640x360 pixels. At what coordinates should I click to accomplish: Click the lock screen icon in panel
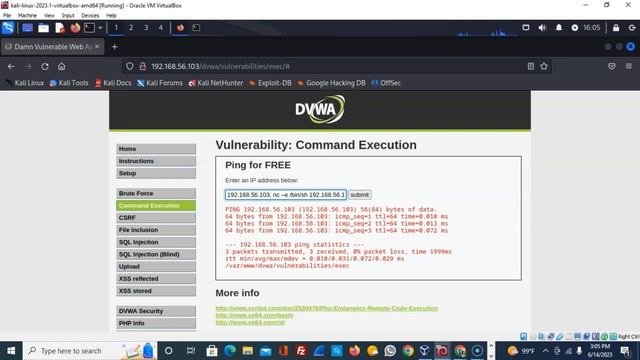tap(616, 28)
